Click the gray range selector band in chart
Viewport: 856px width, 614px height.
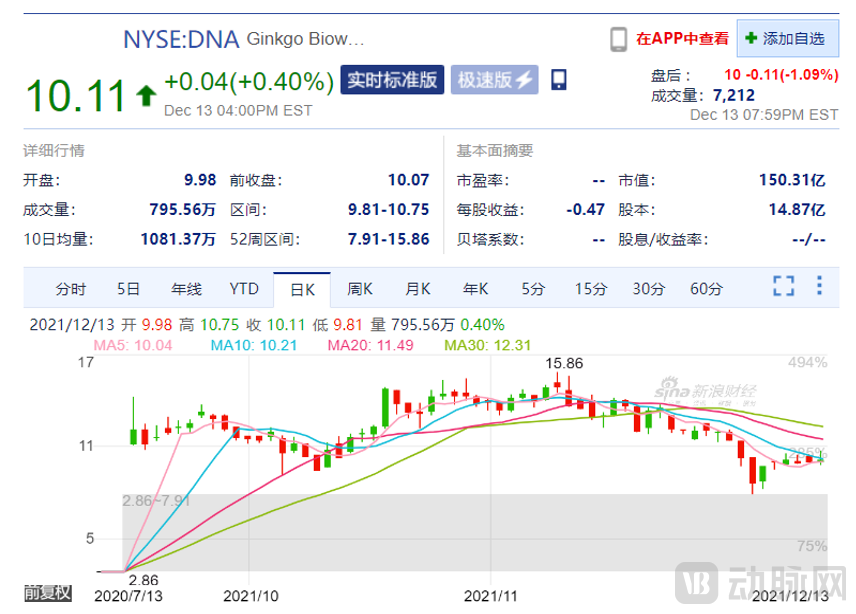474,530
